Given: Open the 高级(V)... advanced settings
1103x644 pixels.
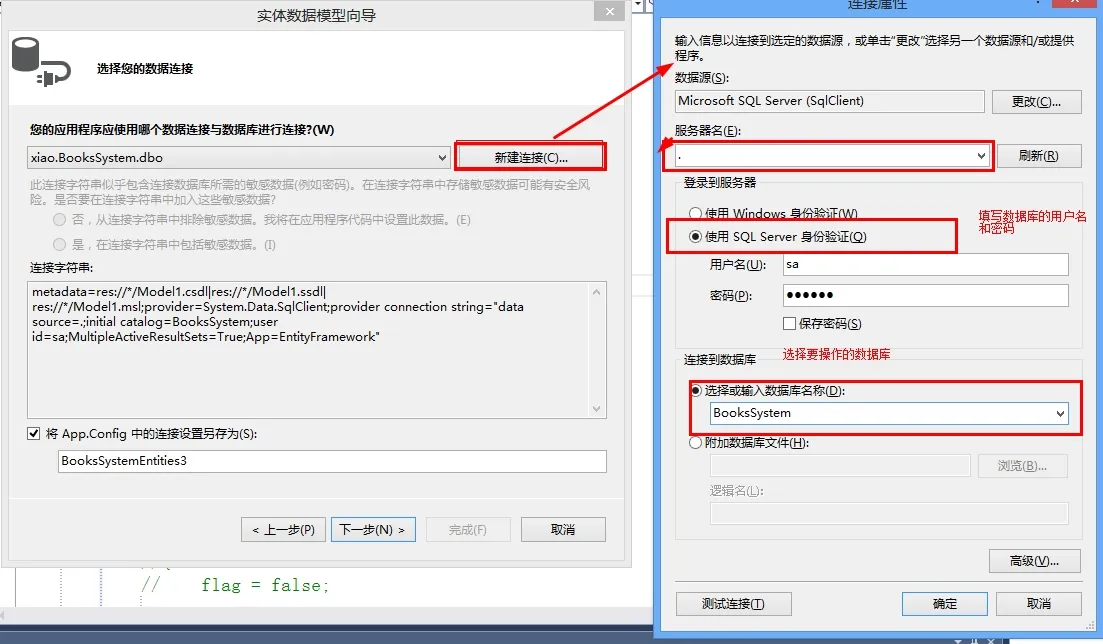Looking at the screenshot, I should (x=1034, y=561).
